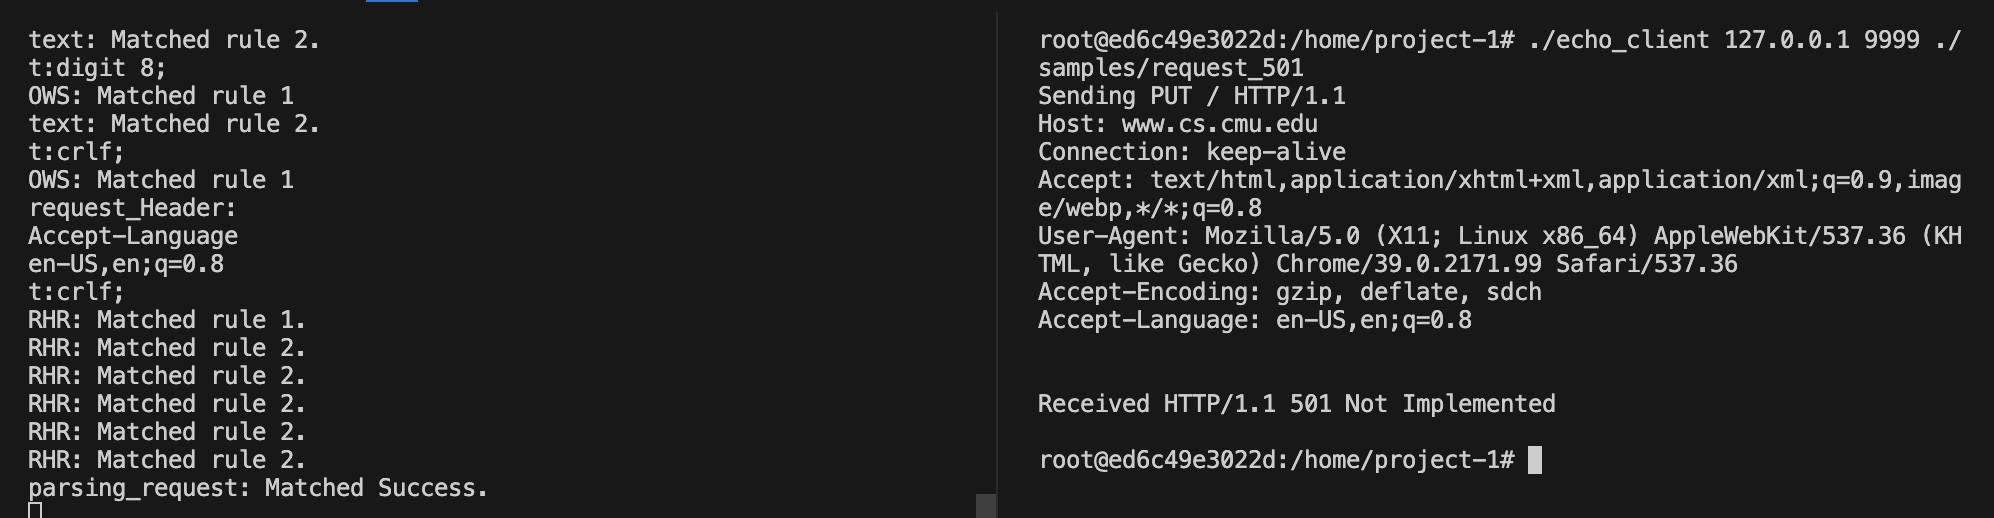
Task: Click the hollow cursor in left terminal
Action: pyautogui.click(x=35, y=511)
